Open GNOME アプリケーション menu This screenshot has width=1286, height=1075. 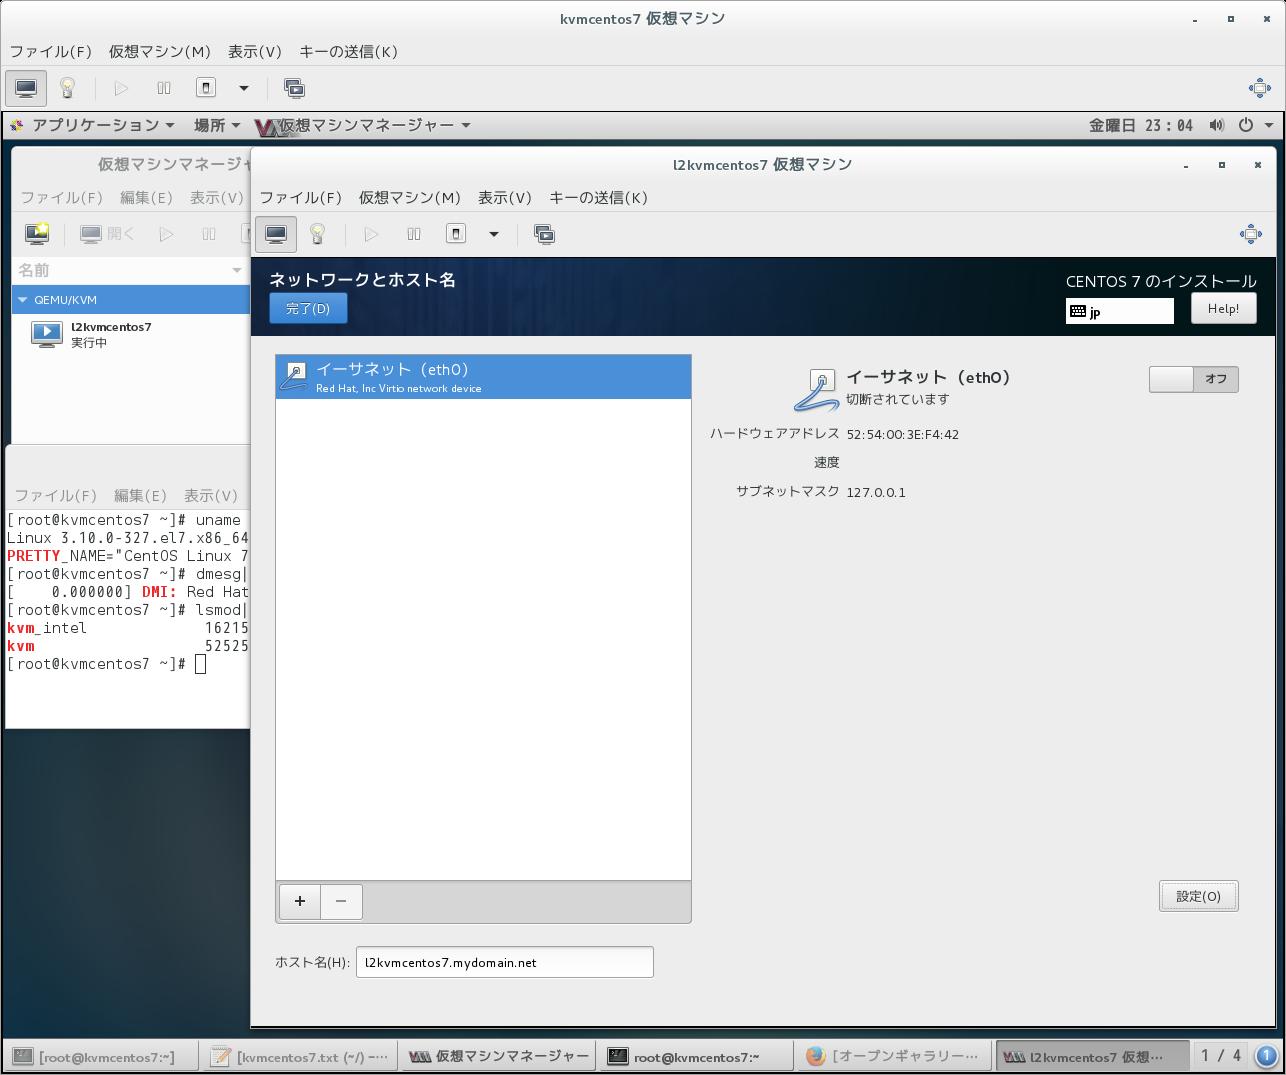coord(94,125)
